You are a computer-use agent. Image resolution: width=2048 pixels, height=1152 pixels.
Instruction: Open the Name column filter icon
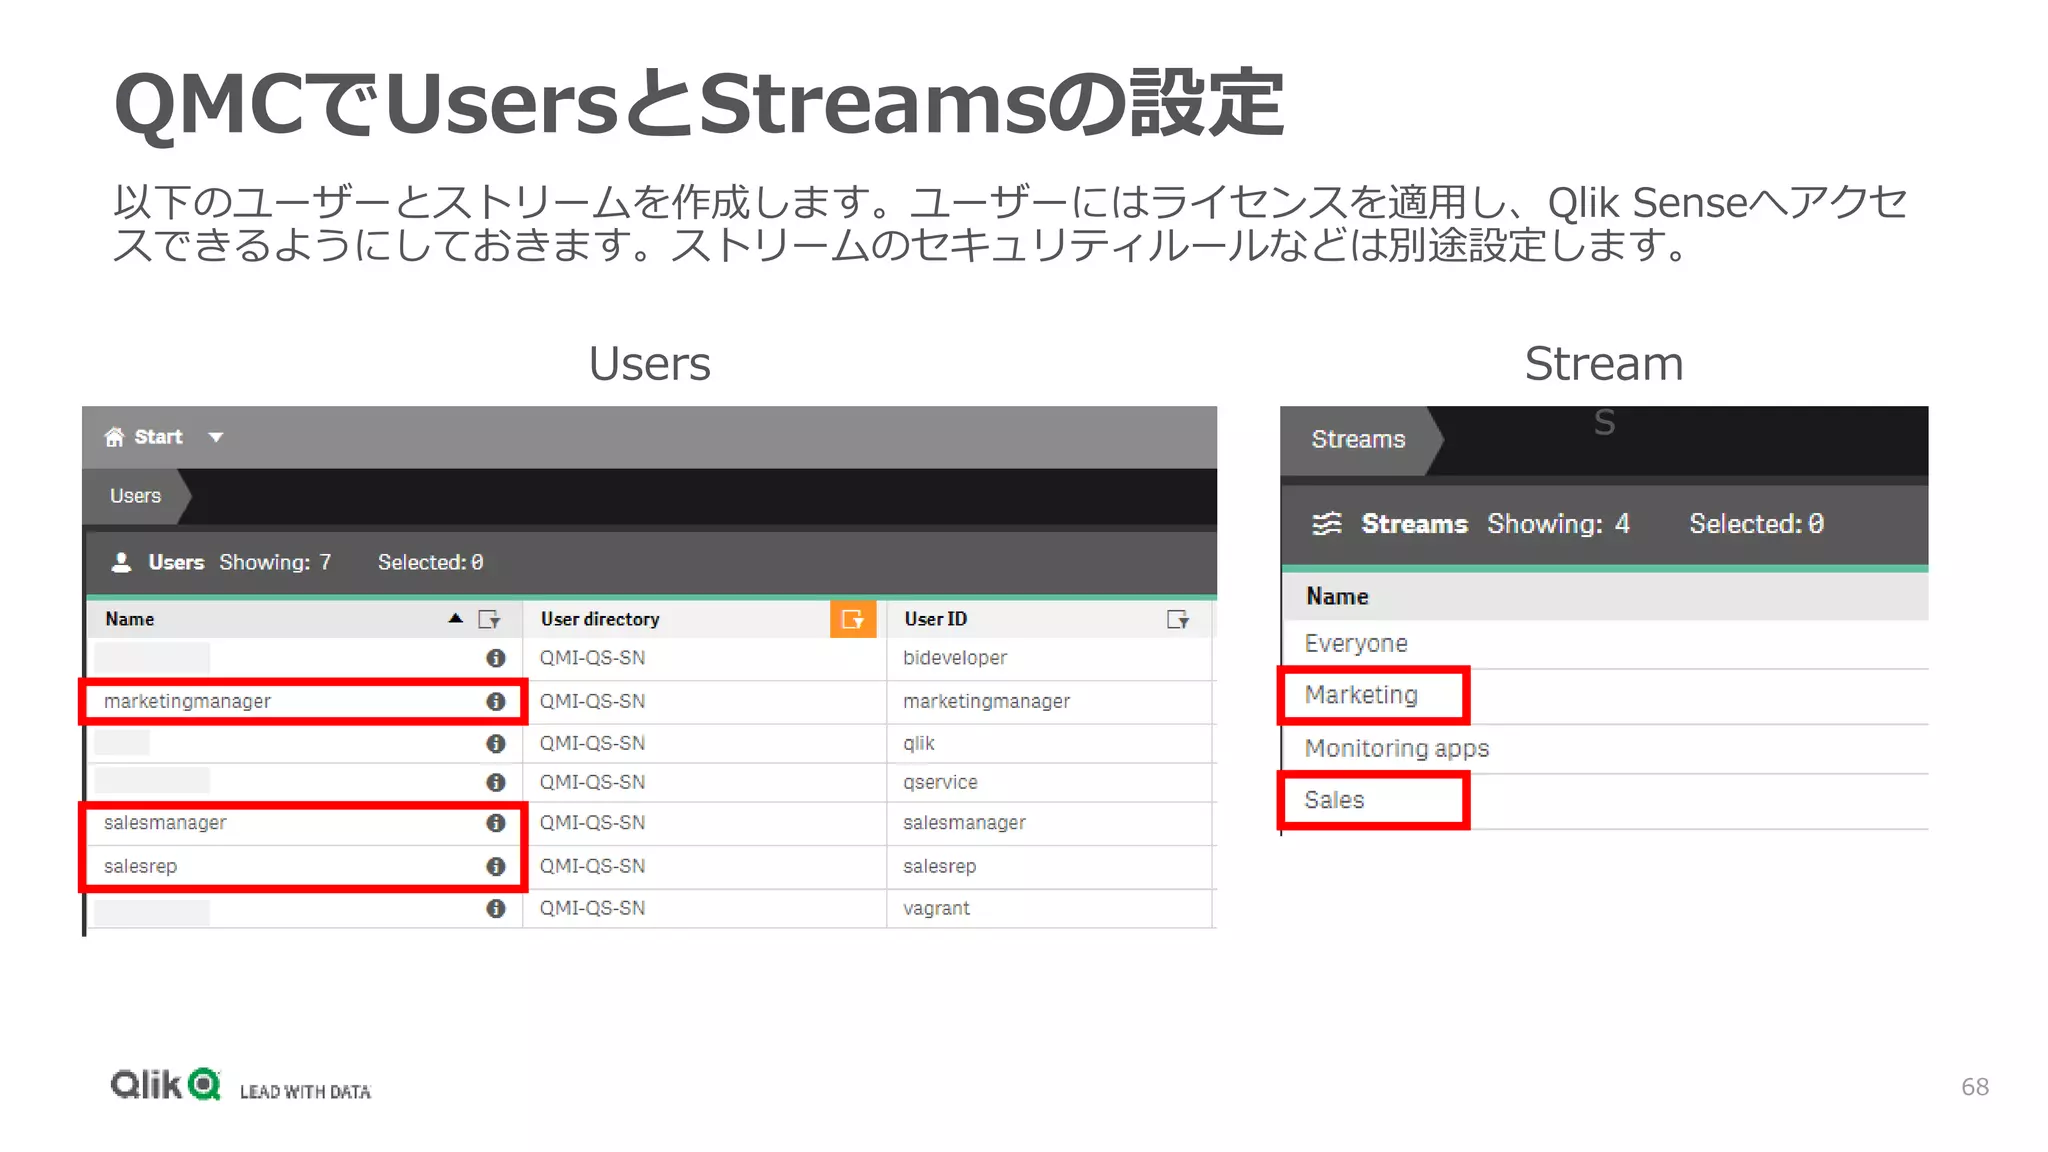(489, 619)
